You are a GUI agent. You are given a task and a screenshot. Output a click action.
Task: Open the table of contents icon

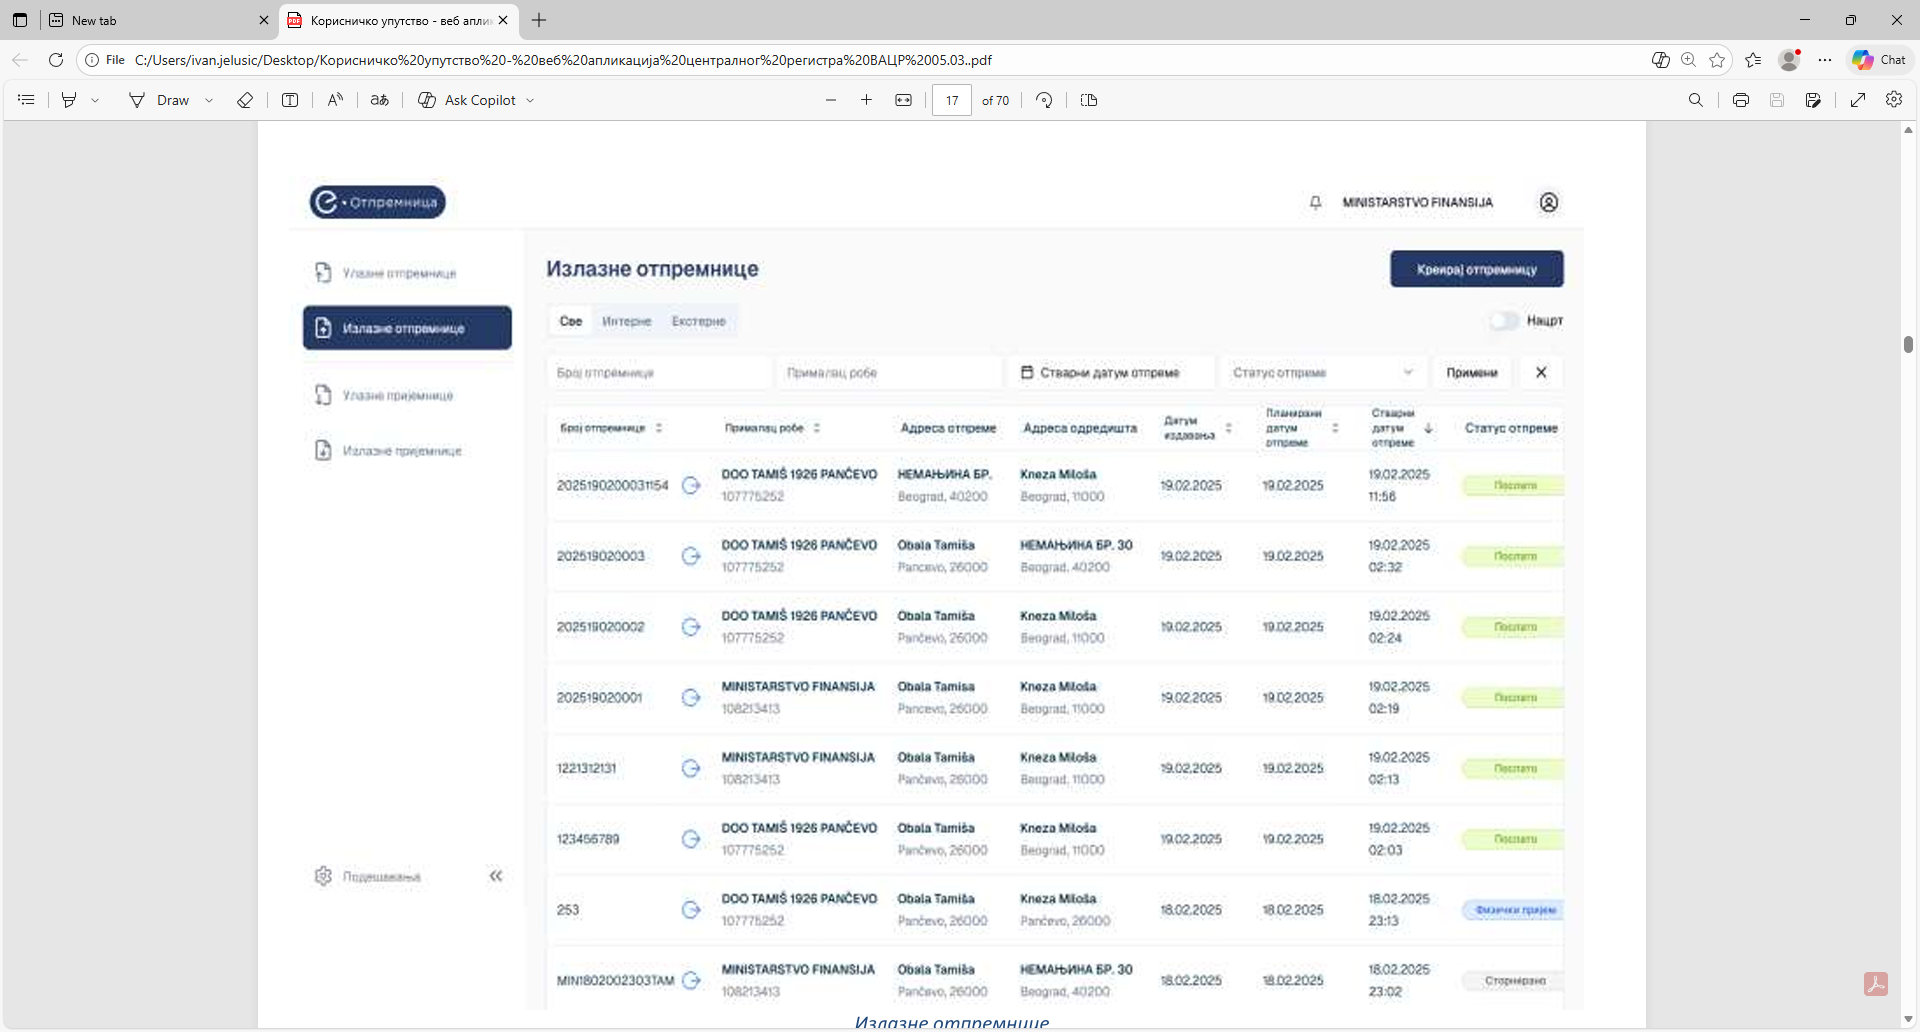26,100
